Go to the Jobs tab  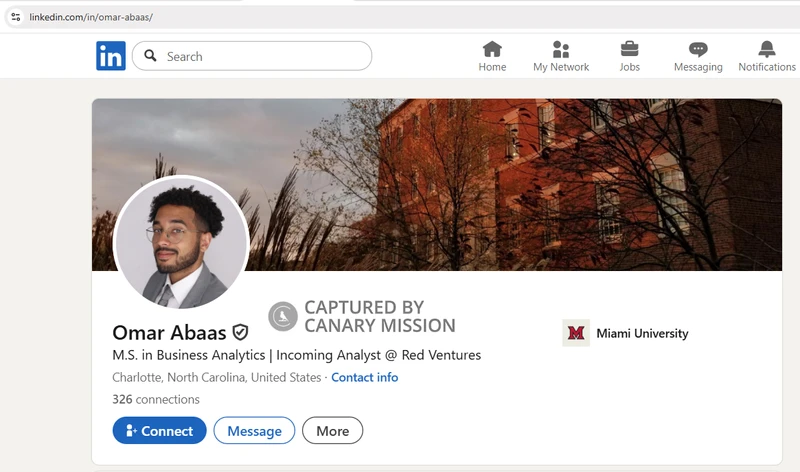[630, 56]
